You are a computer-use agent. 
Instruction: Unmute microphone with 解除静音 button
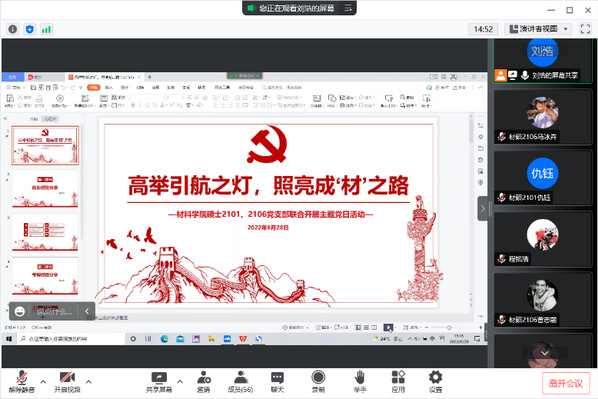[x=22, y=382]
